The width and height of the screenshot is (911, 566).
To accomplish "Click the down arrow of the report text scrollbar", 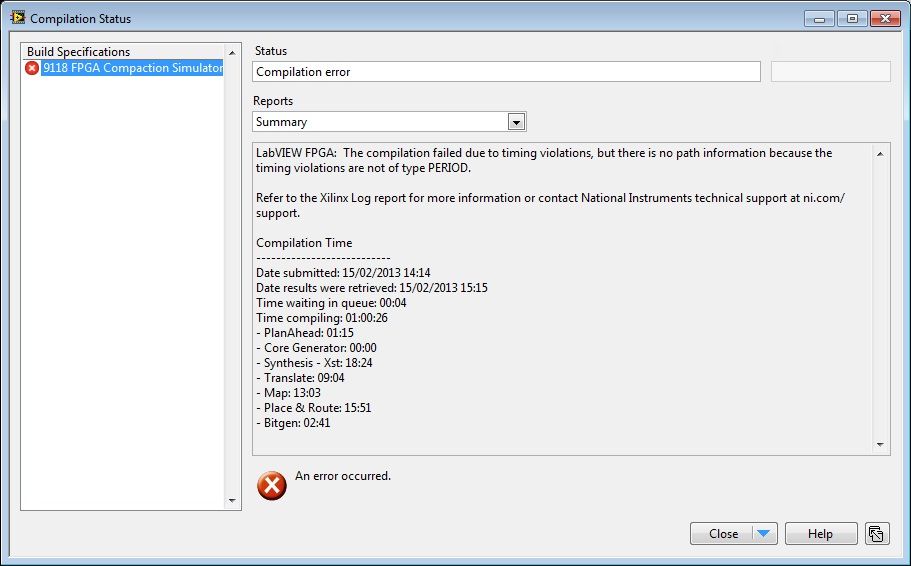I will tap(880, 445).
